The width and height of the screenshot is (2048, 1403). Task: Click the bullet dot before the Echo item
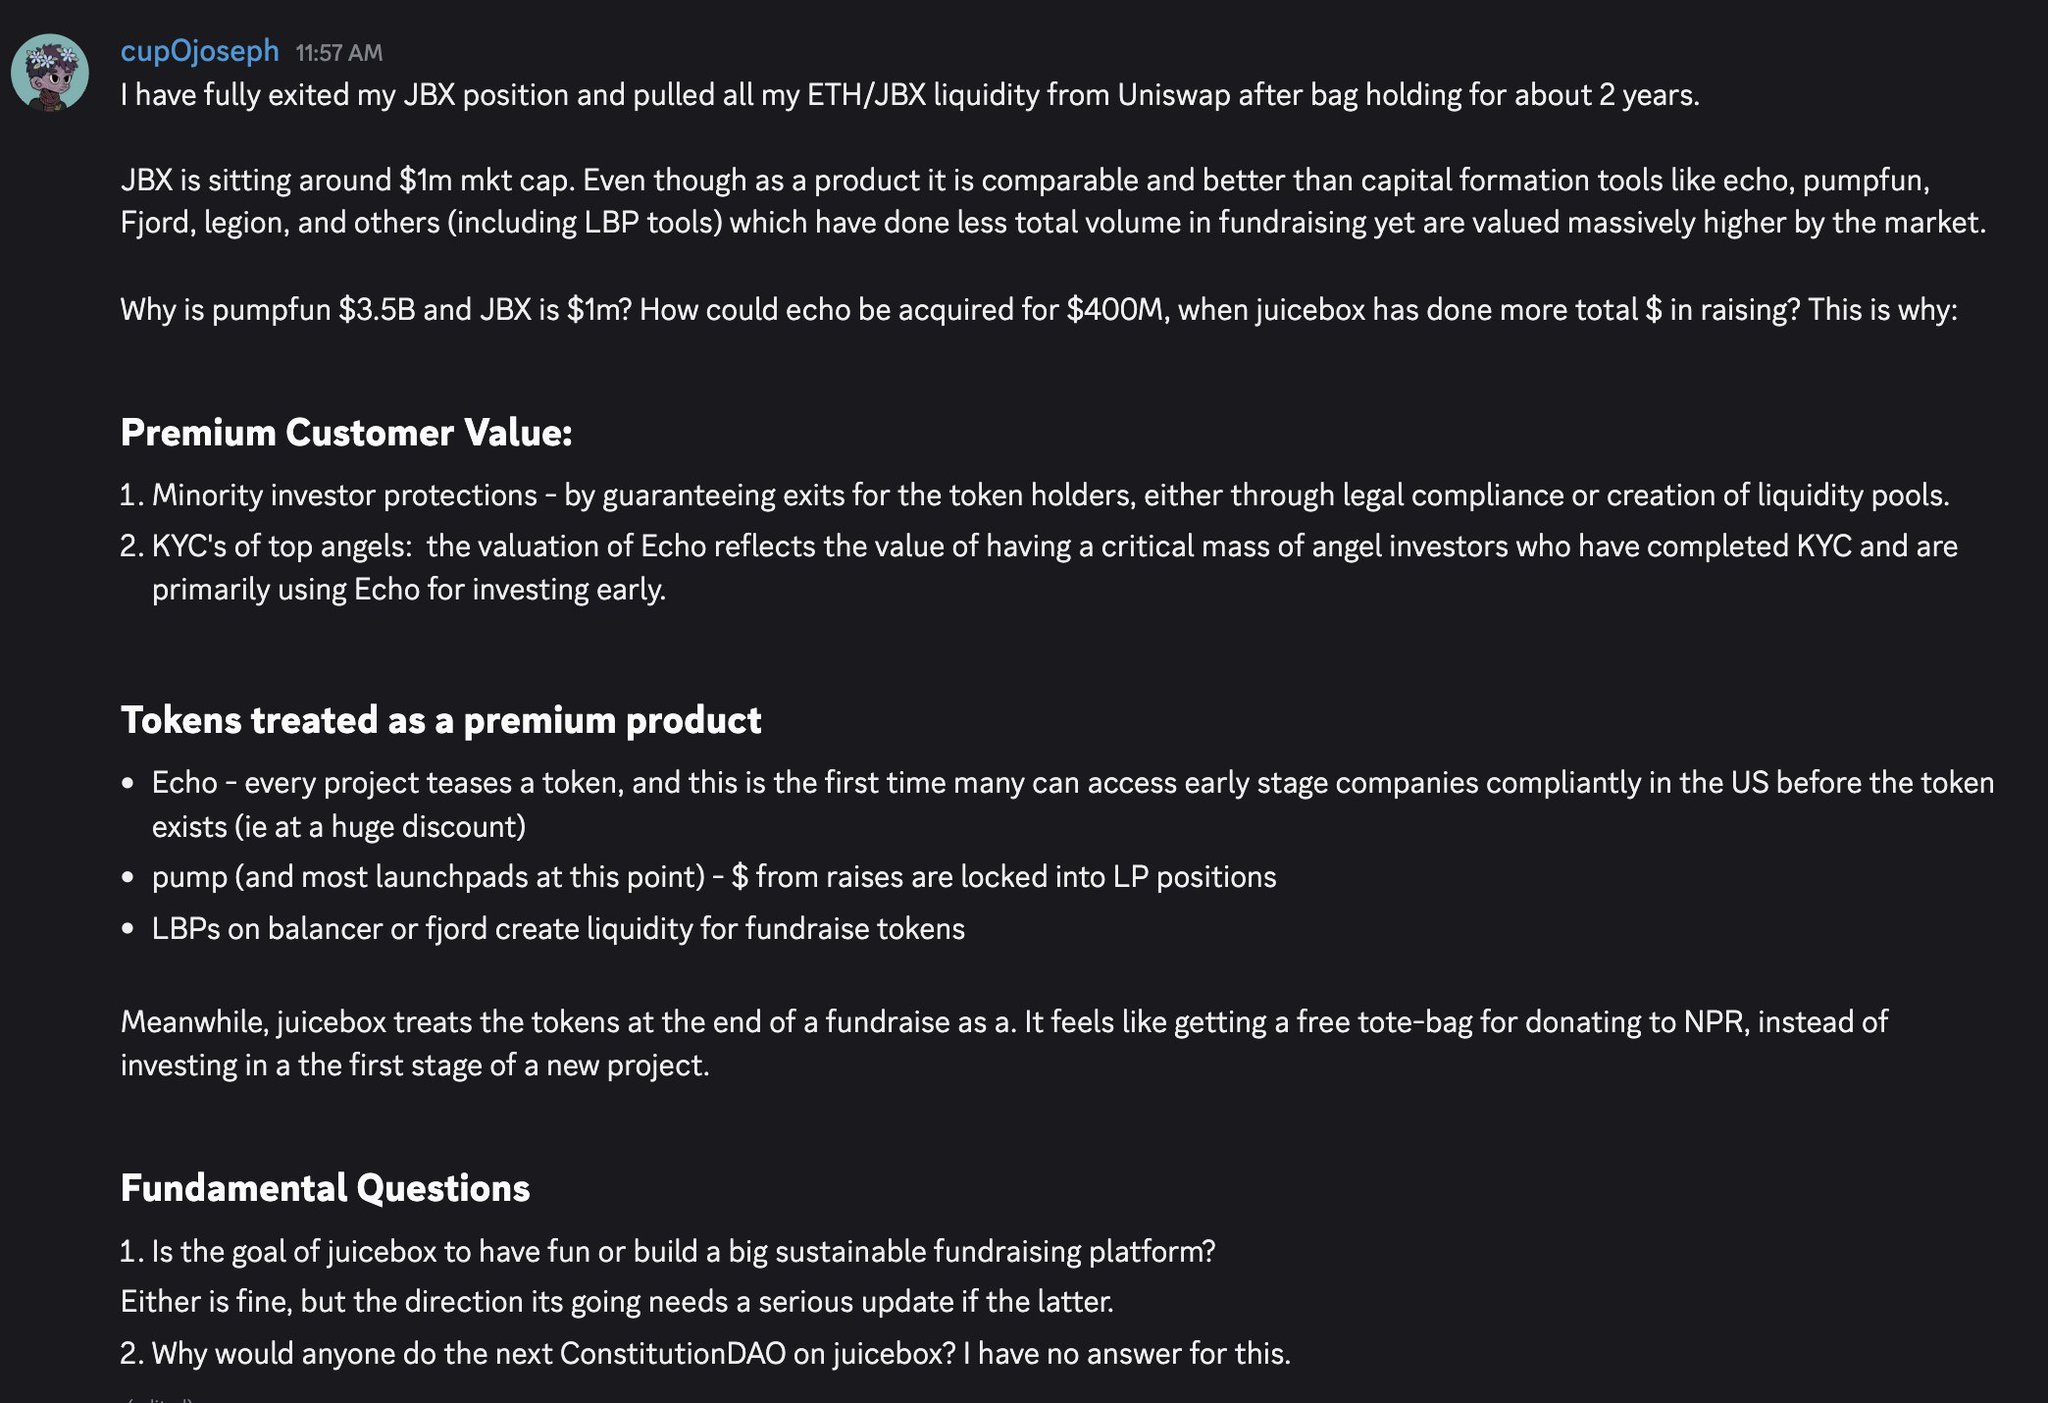pos(127,783)
